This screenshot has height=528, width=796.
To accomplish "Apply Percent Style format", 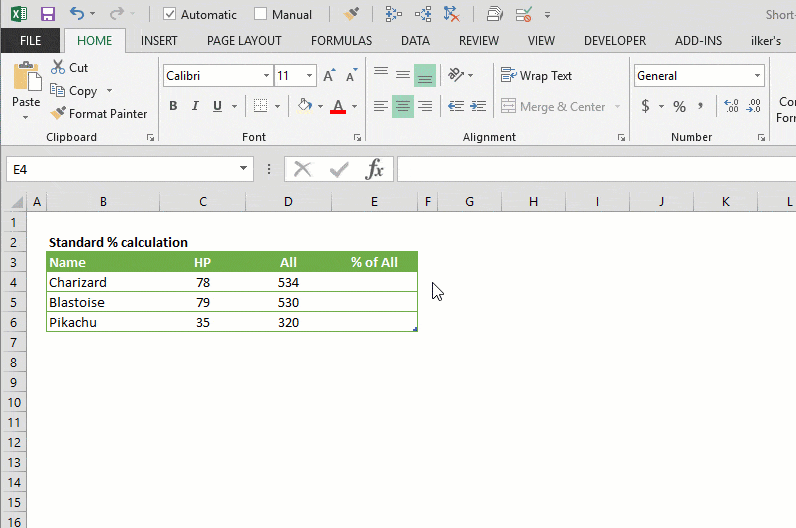I will tap(679, 106).
